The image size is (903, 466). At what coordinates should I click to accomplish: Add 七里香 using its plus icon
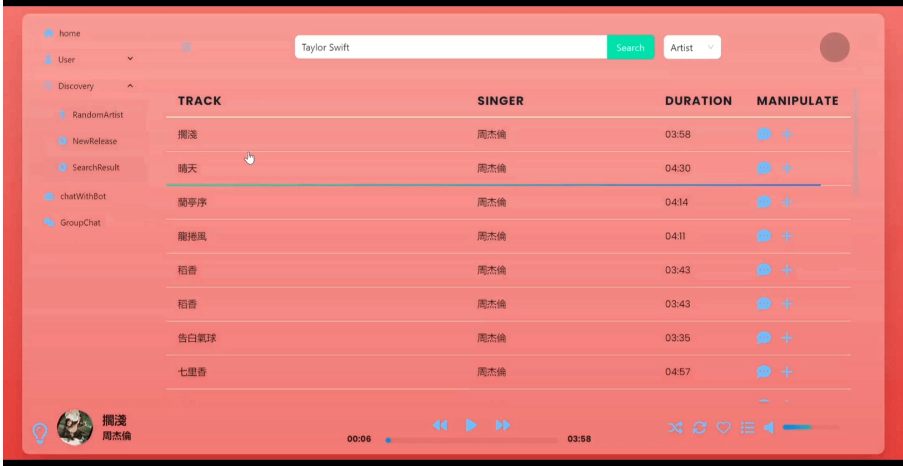(787, 372)
